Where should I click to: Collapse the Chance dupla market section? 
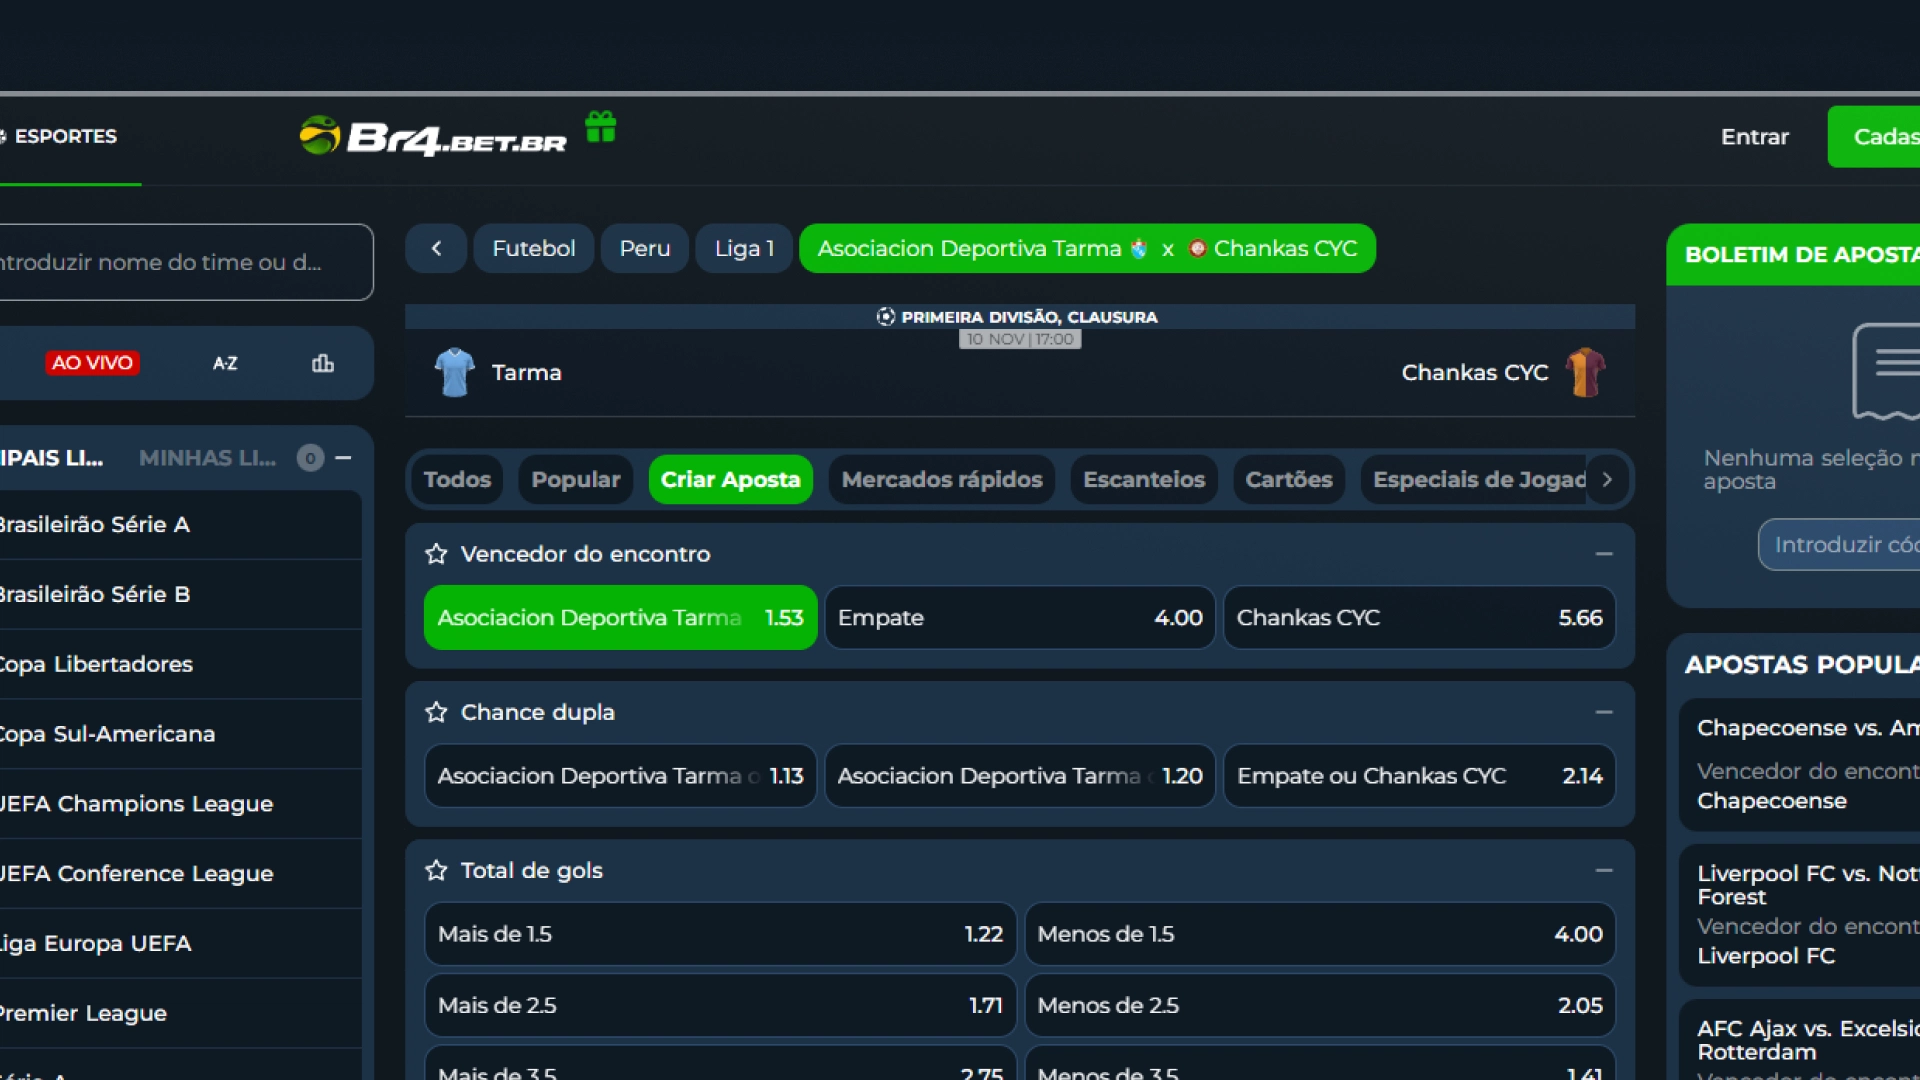(x=1604, y=712)
